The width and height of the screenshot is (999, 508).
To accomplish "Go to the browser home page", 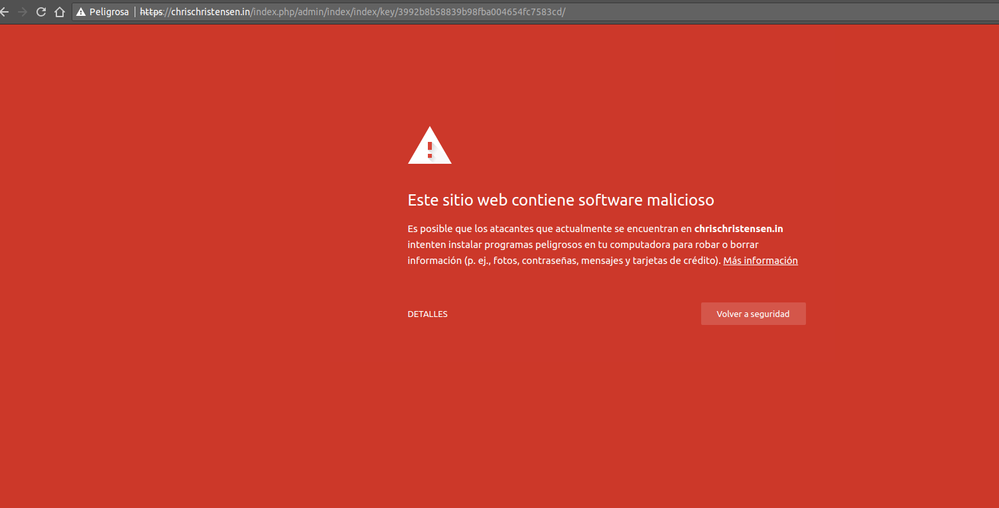I will [60, 12].
